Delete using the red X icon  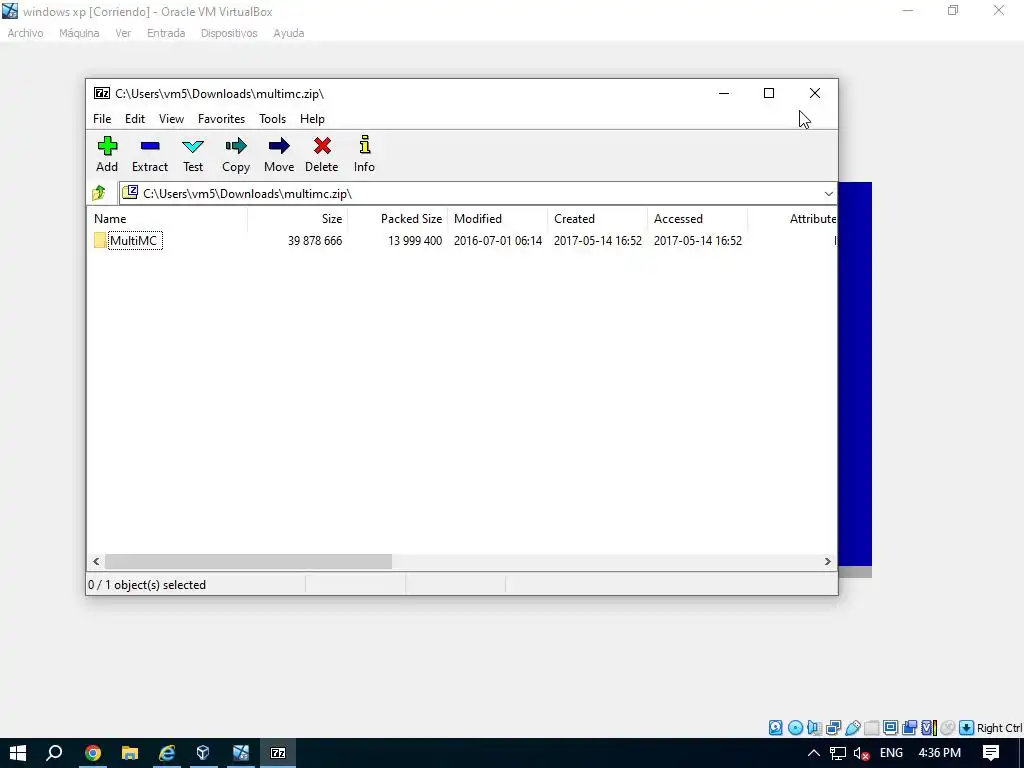click(322, 146)
